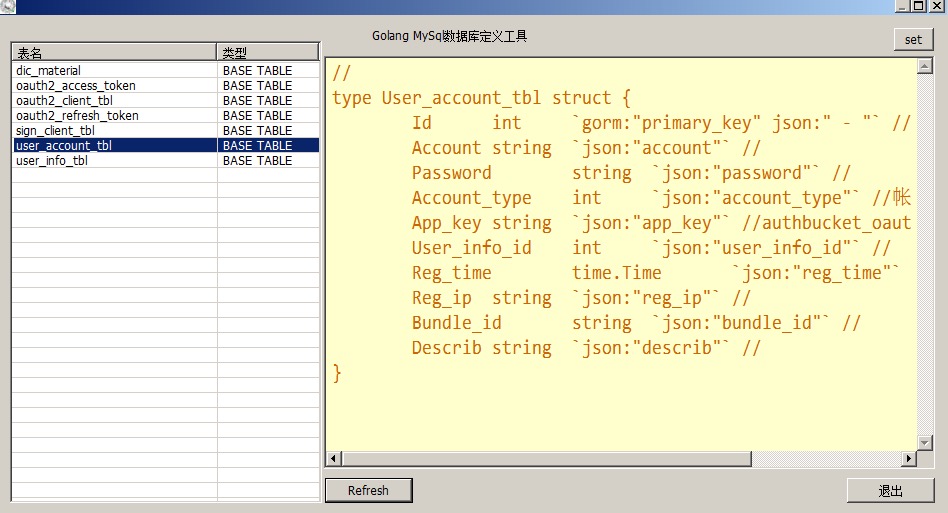
Task: Minimize the tool window
Action: tap(902, 6)
